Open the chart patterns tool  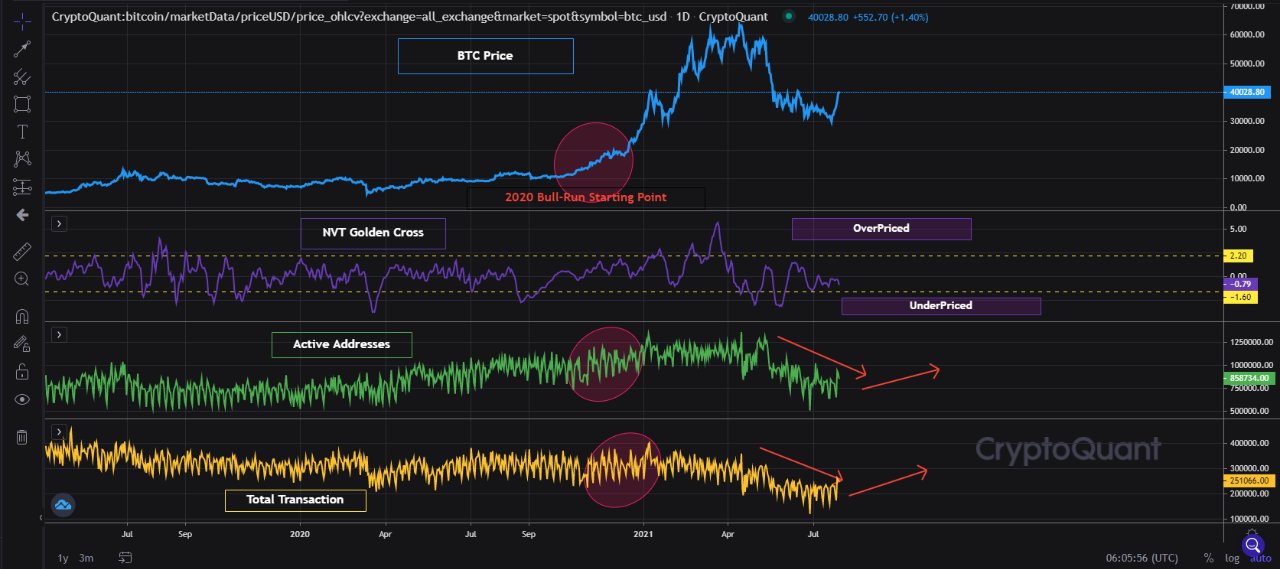point(22,158)
